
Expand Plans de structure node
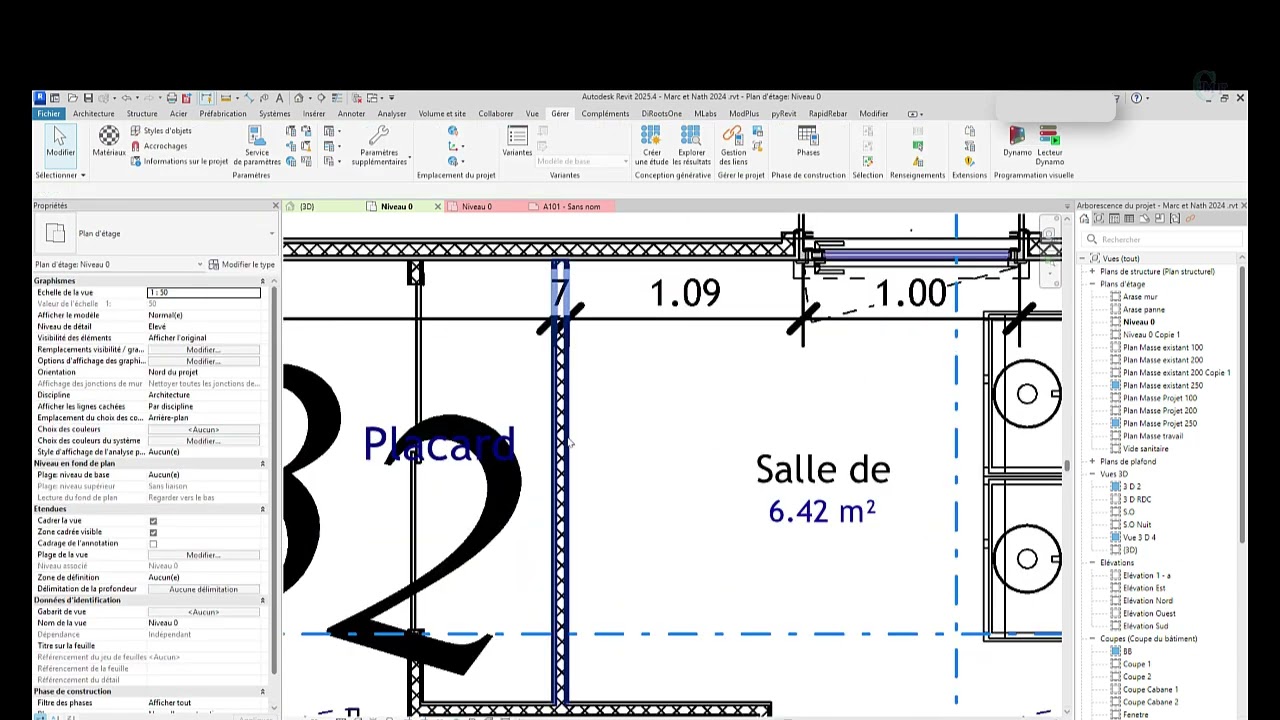coord(1093,272)
